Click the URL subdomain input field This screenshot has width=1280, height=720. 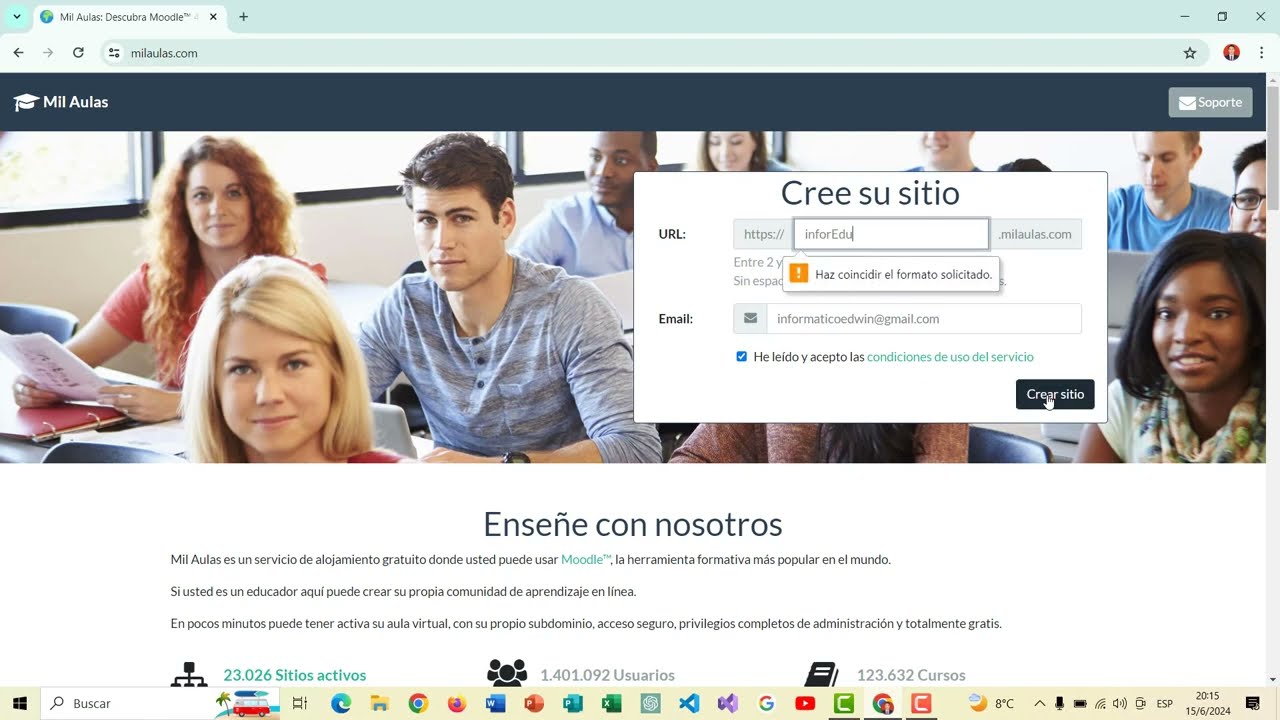[x=891, y=234]
